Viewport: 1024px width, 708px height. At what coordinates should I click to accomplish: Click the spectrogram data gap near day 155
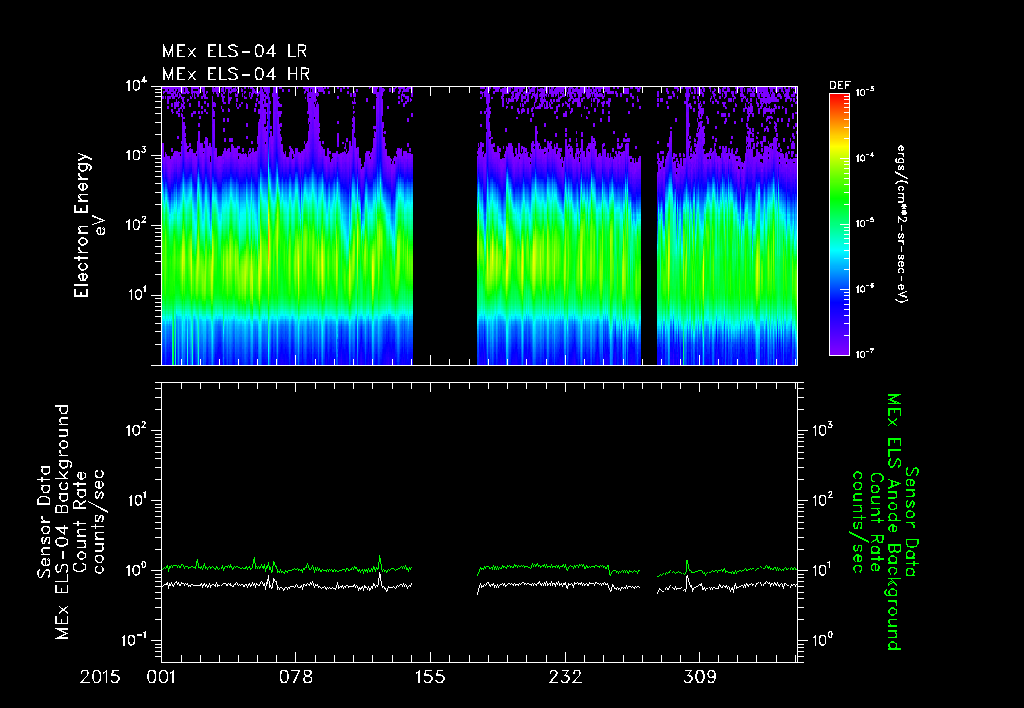pos(445,225)
